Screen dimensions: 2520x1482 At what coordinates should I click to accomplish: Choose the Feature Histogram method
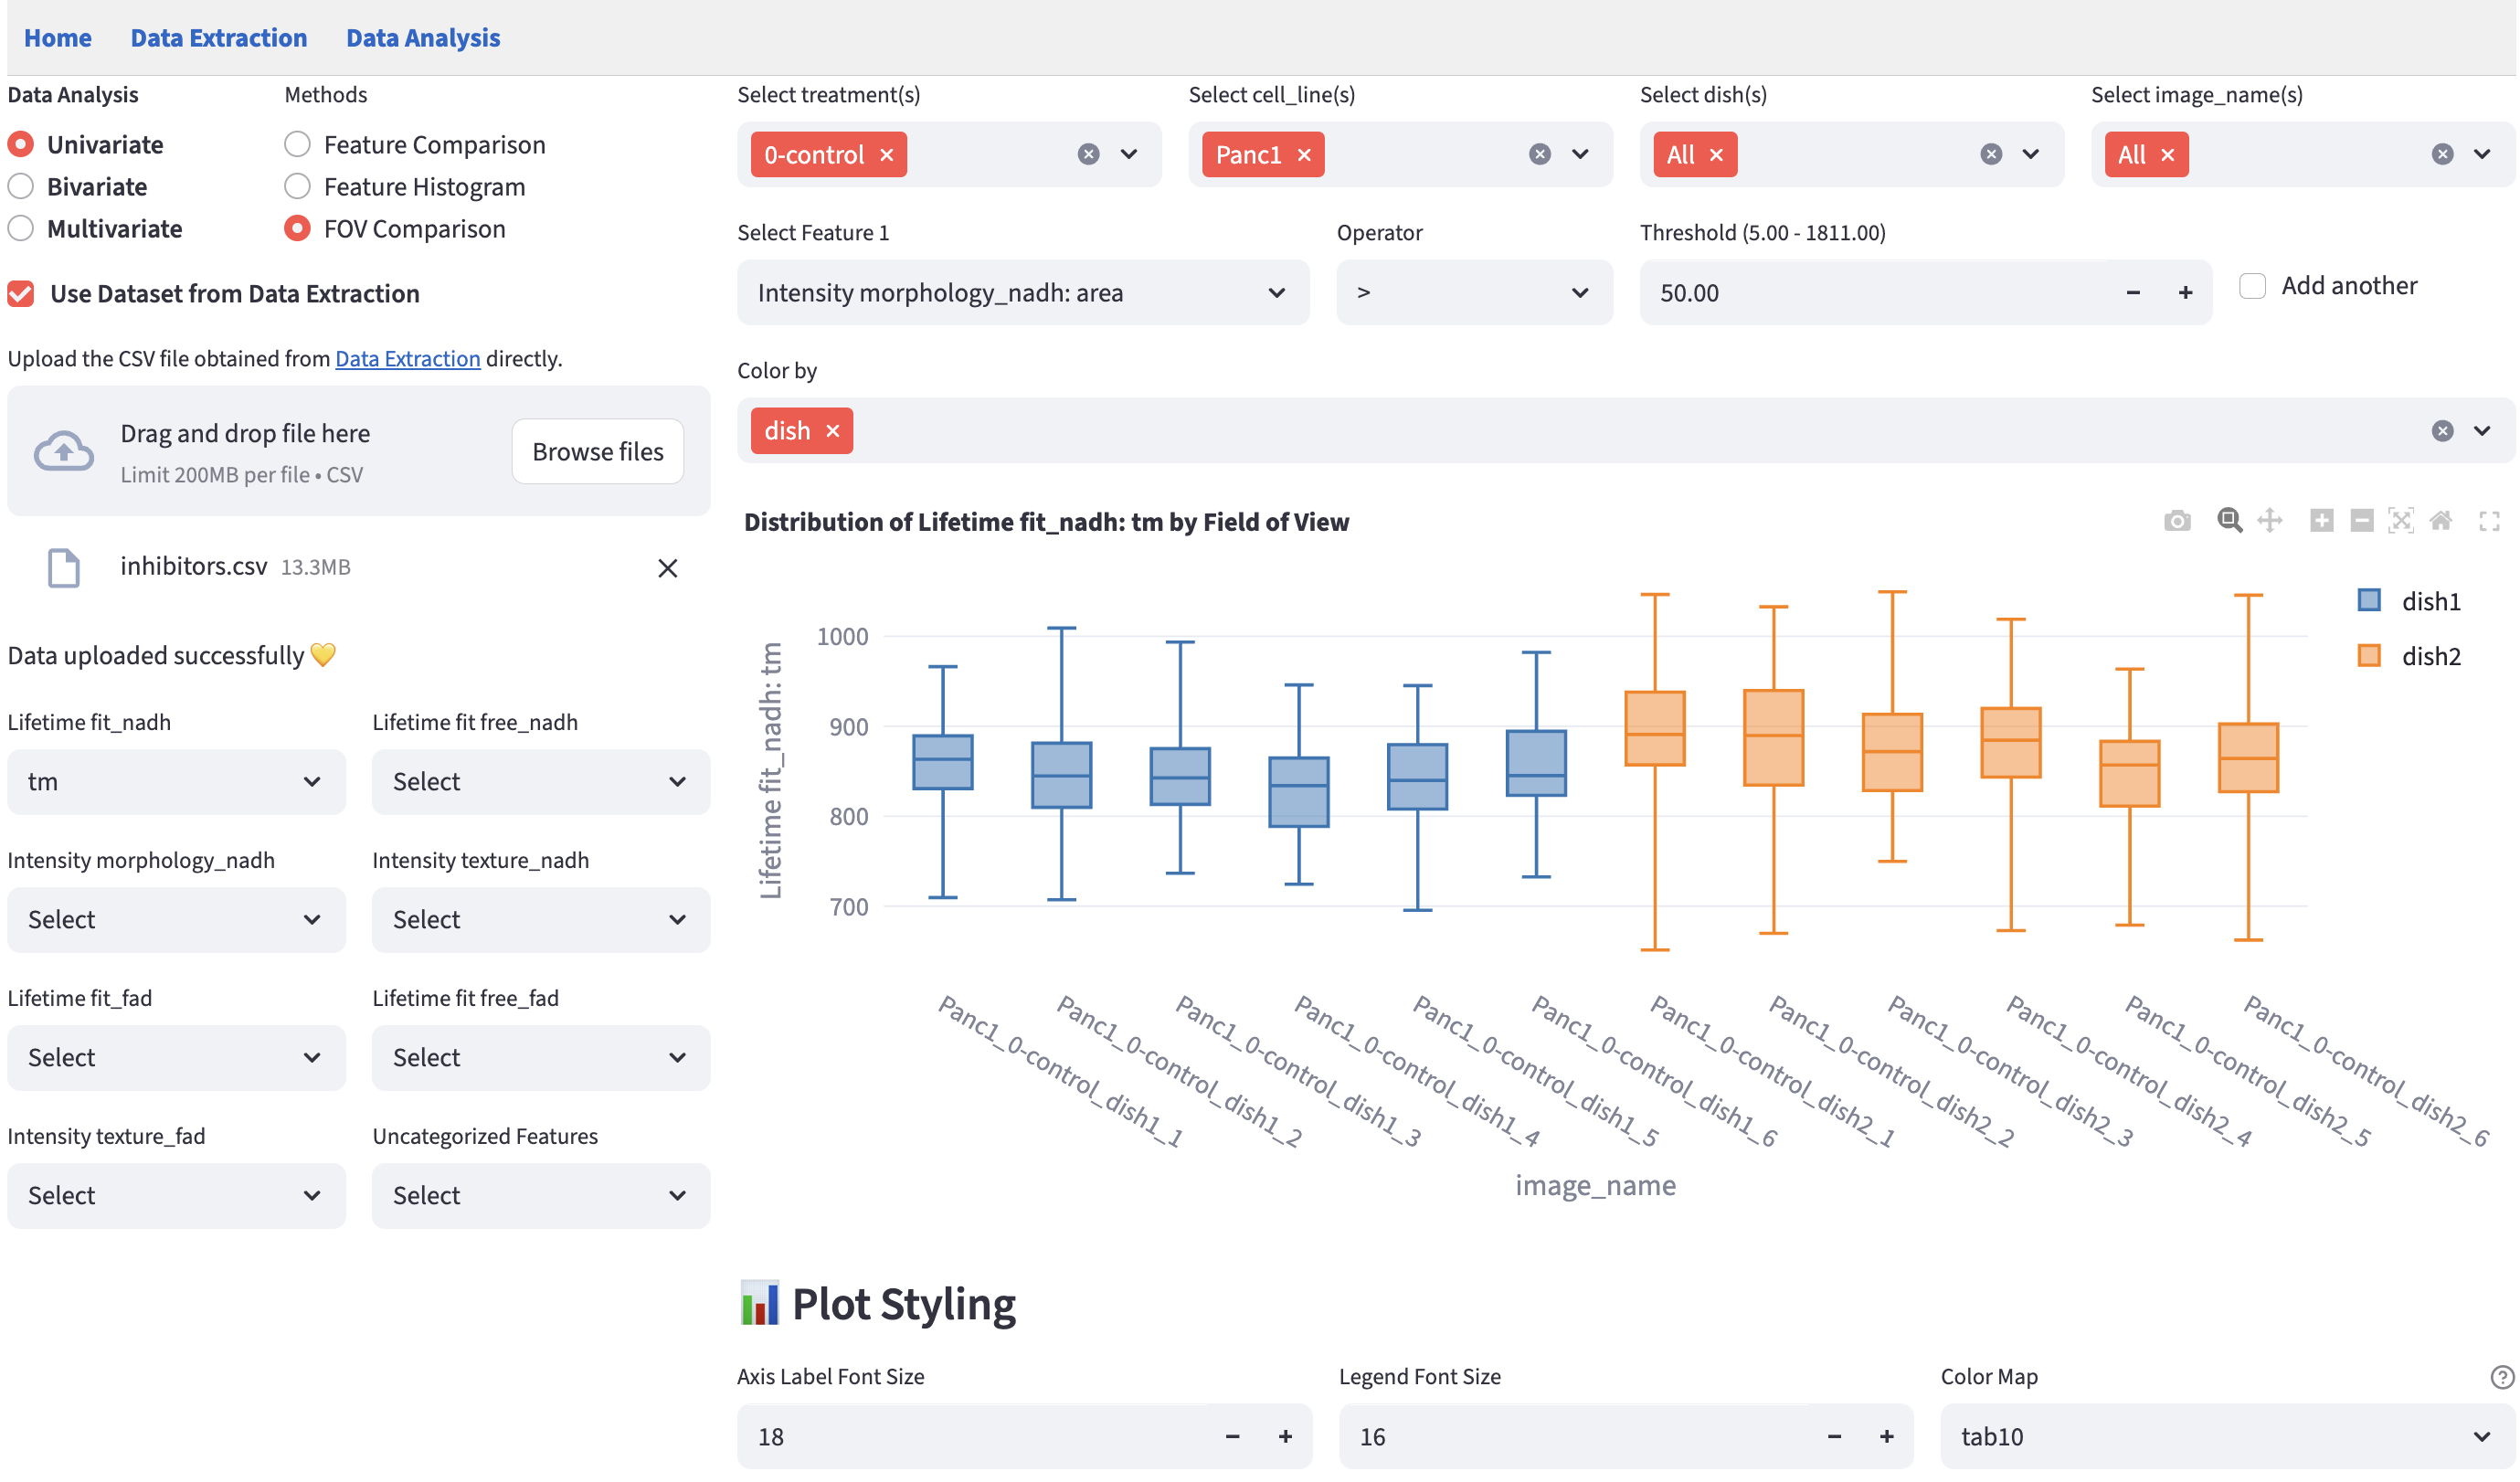click(297, 187)
